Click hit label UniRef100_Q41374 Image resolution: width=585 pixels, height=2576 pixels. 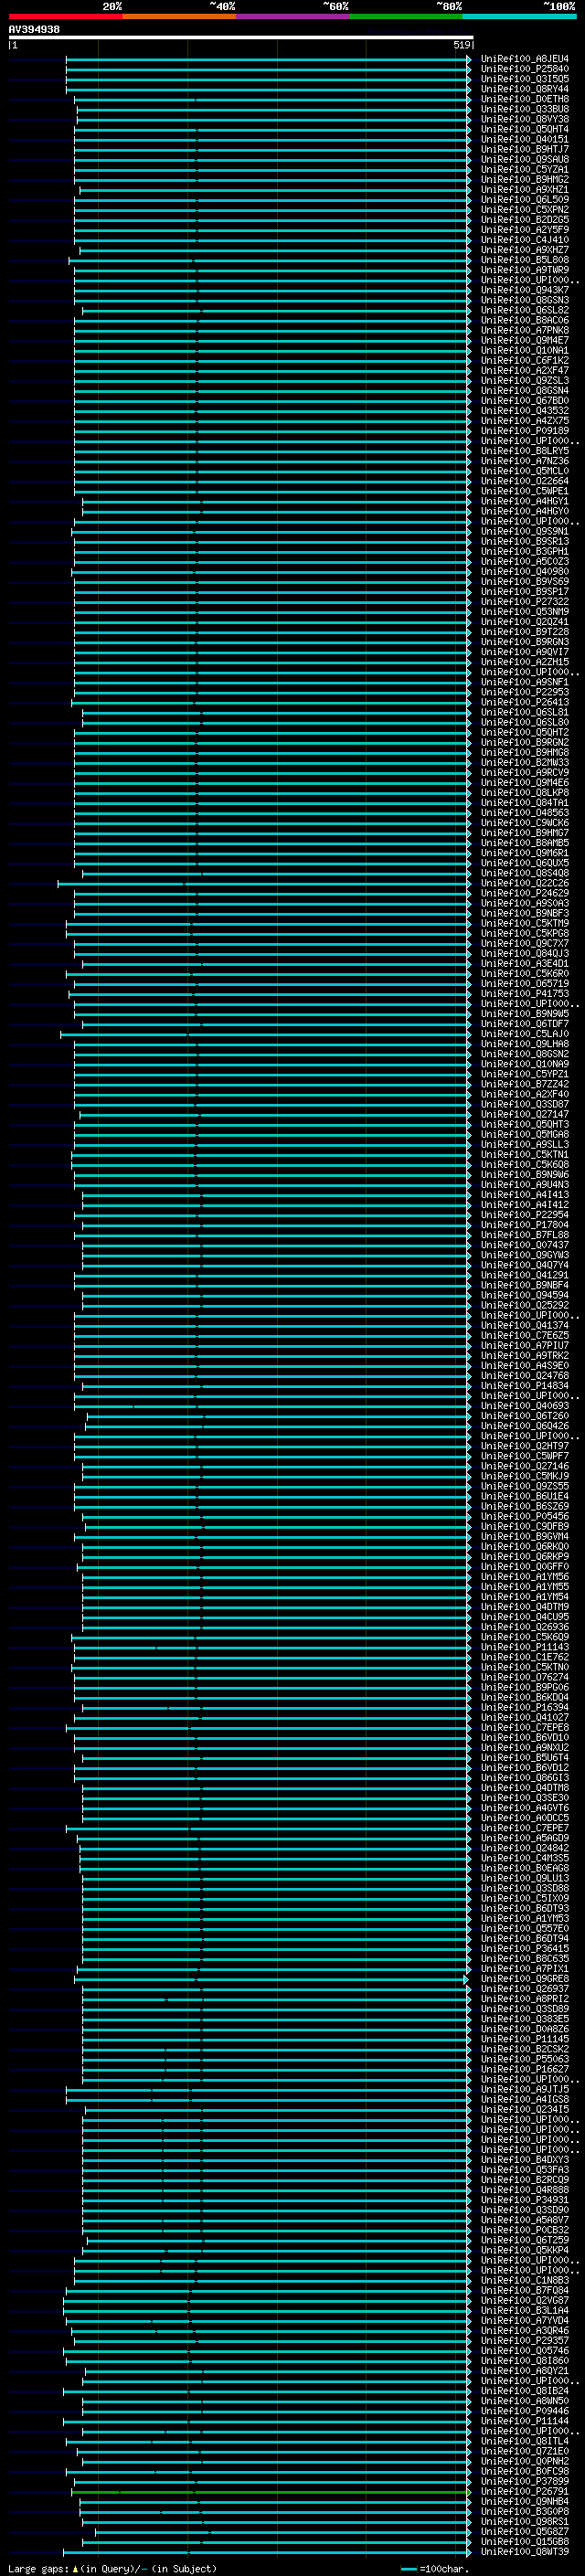coord(525,1325)
